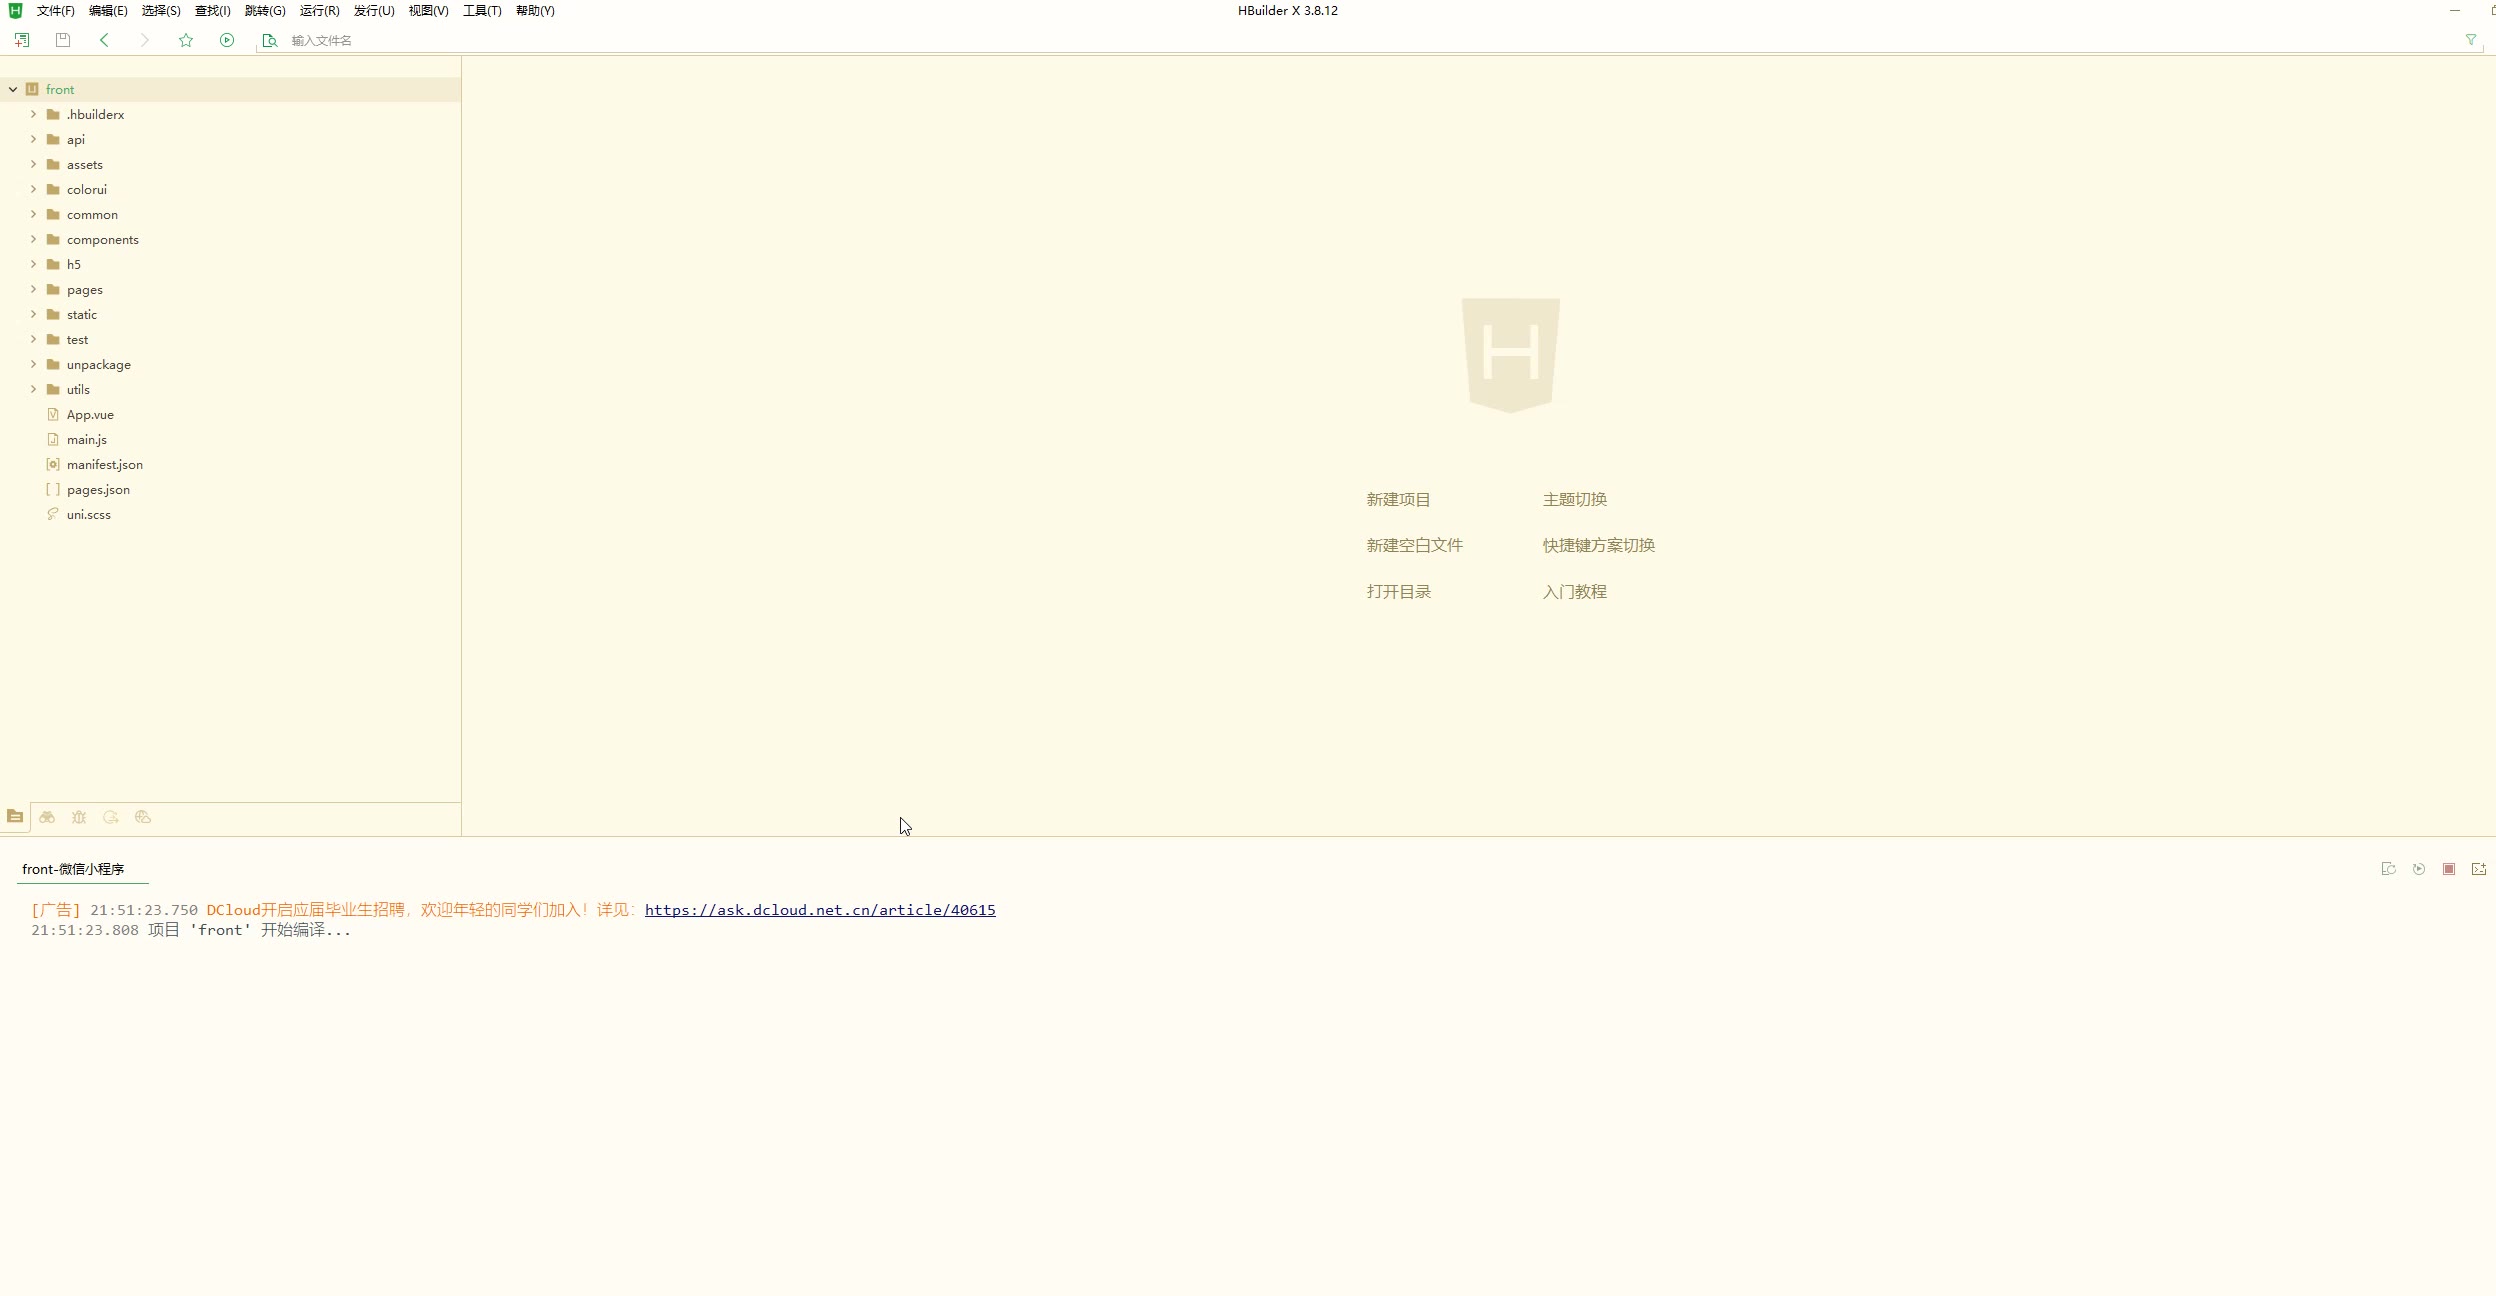Click the filter funnel icon at top right
2496x1296 pixels.
click(x=2471, y=40)
